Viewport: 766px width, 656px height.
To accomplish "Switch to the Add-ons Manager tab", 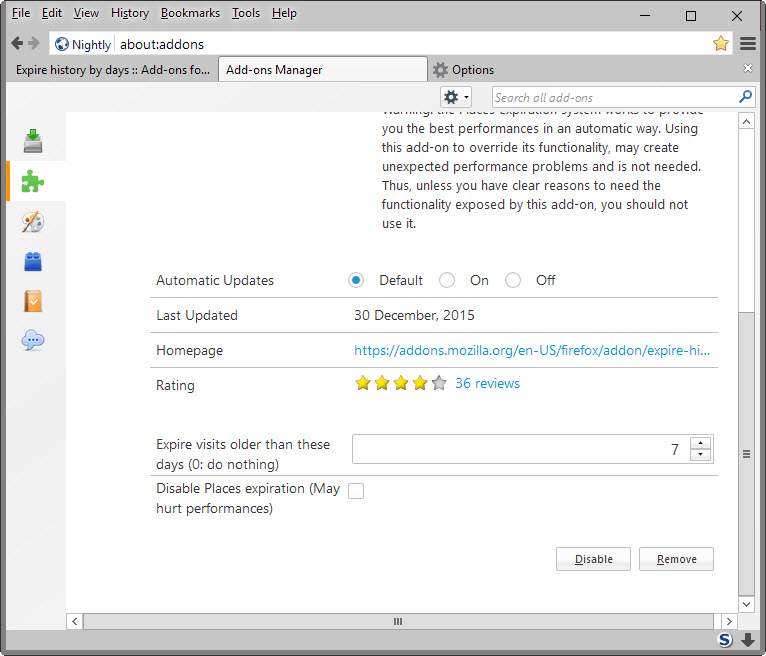I will coord(322,69).
